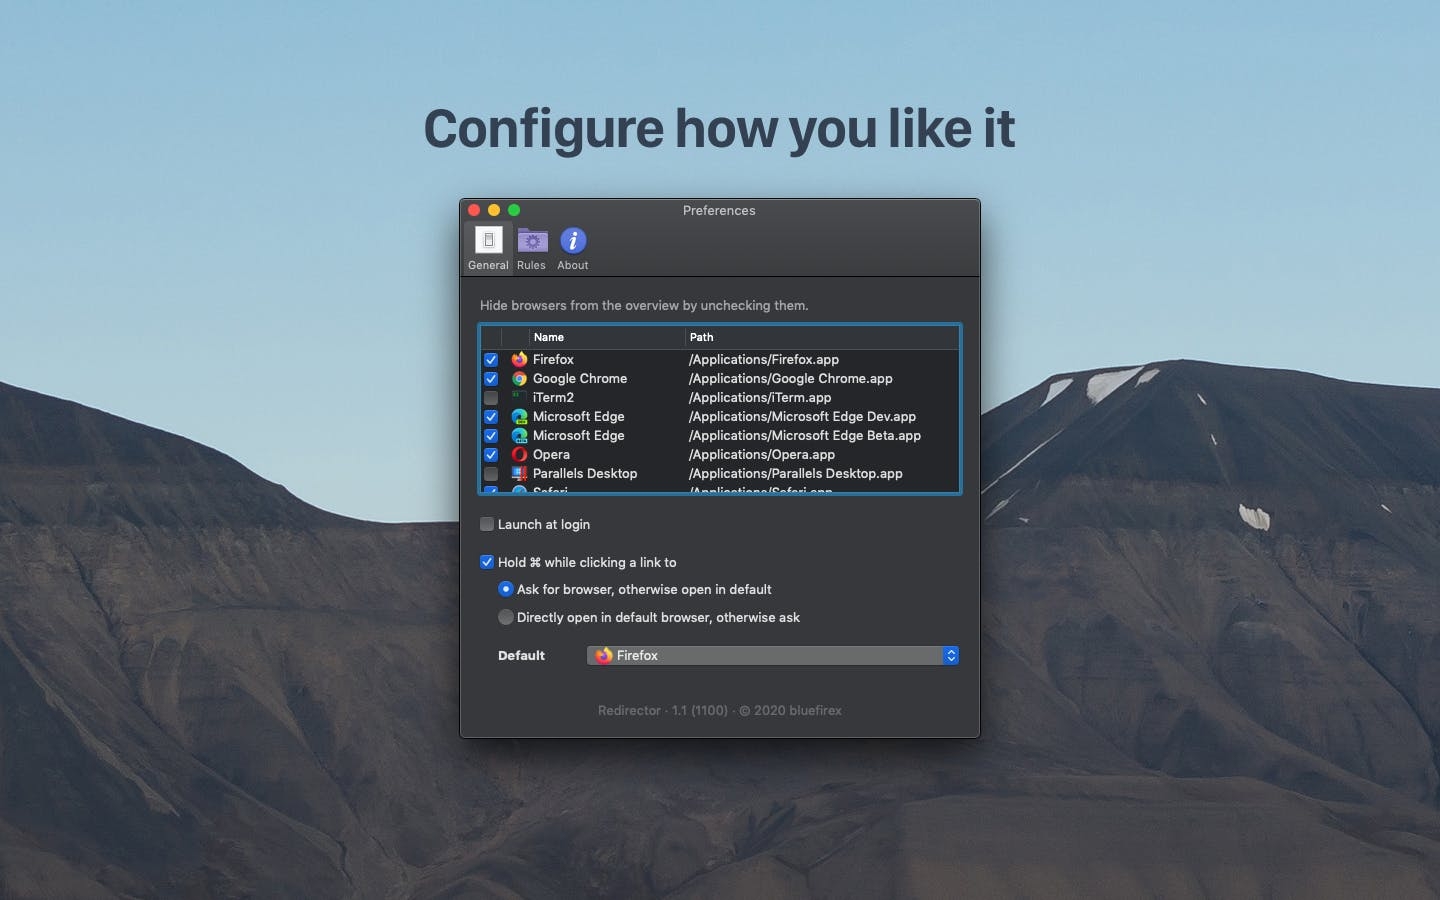Viewport: 1440px width, 900px height.
Task: Select /Applications/Microsoft Edge Beta.app path
Action: tap(805, 435)
